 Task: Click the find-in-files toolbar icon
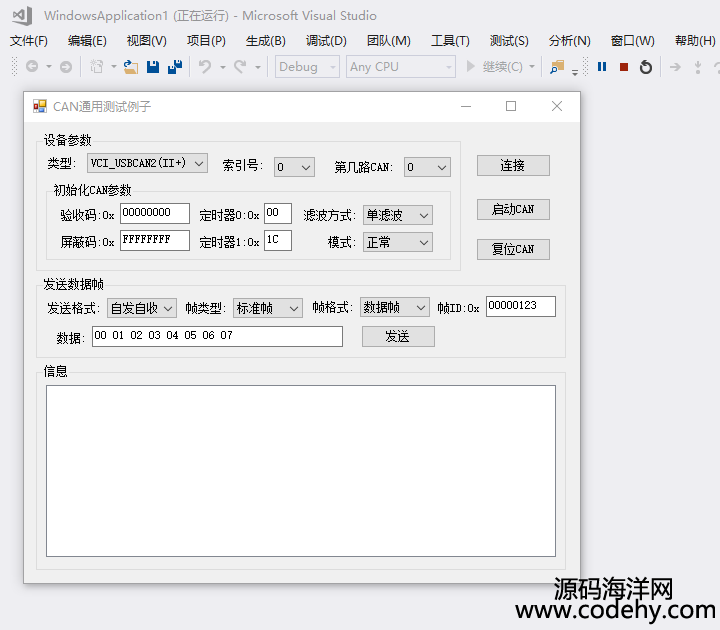point(557,67)
